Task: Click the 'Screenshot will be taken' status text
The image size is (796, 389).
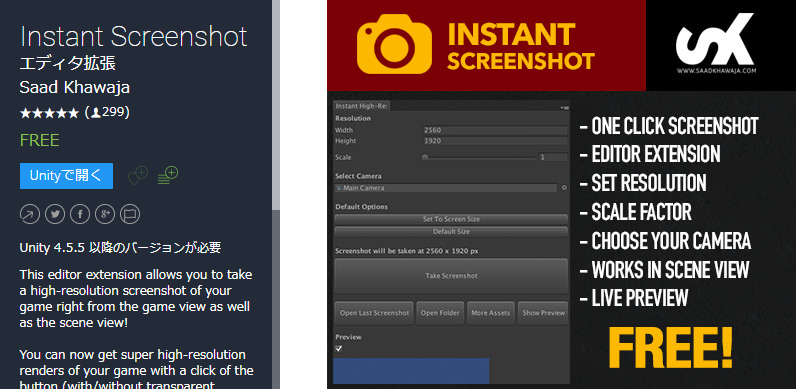Action: point(407,251)
